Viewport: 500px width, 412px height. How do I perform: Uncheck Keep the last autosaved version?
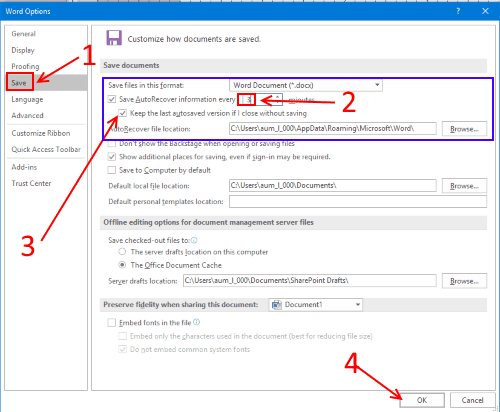(123, 113)
